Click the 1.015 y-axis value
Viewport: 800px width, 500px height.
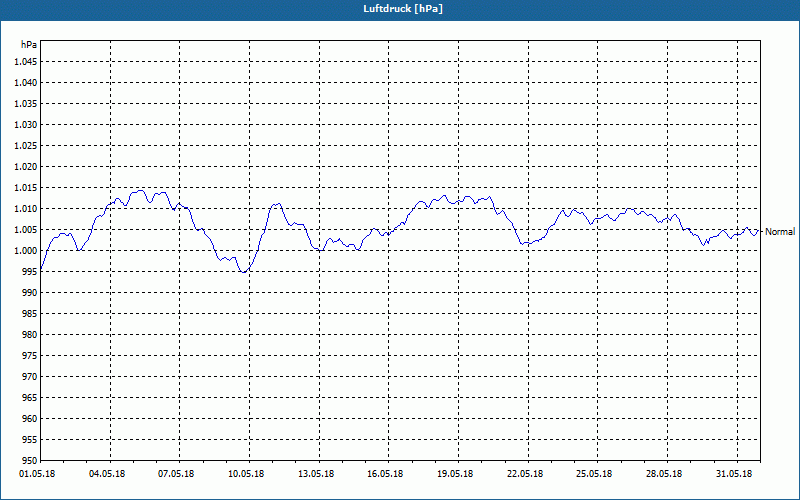[x=27, y=188]
